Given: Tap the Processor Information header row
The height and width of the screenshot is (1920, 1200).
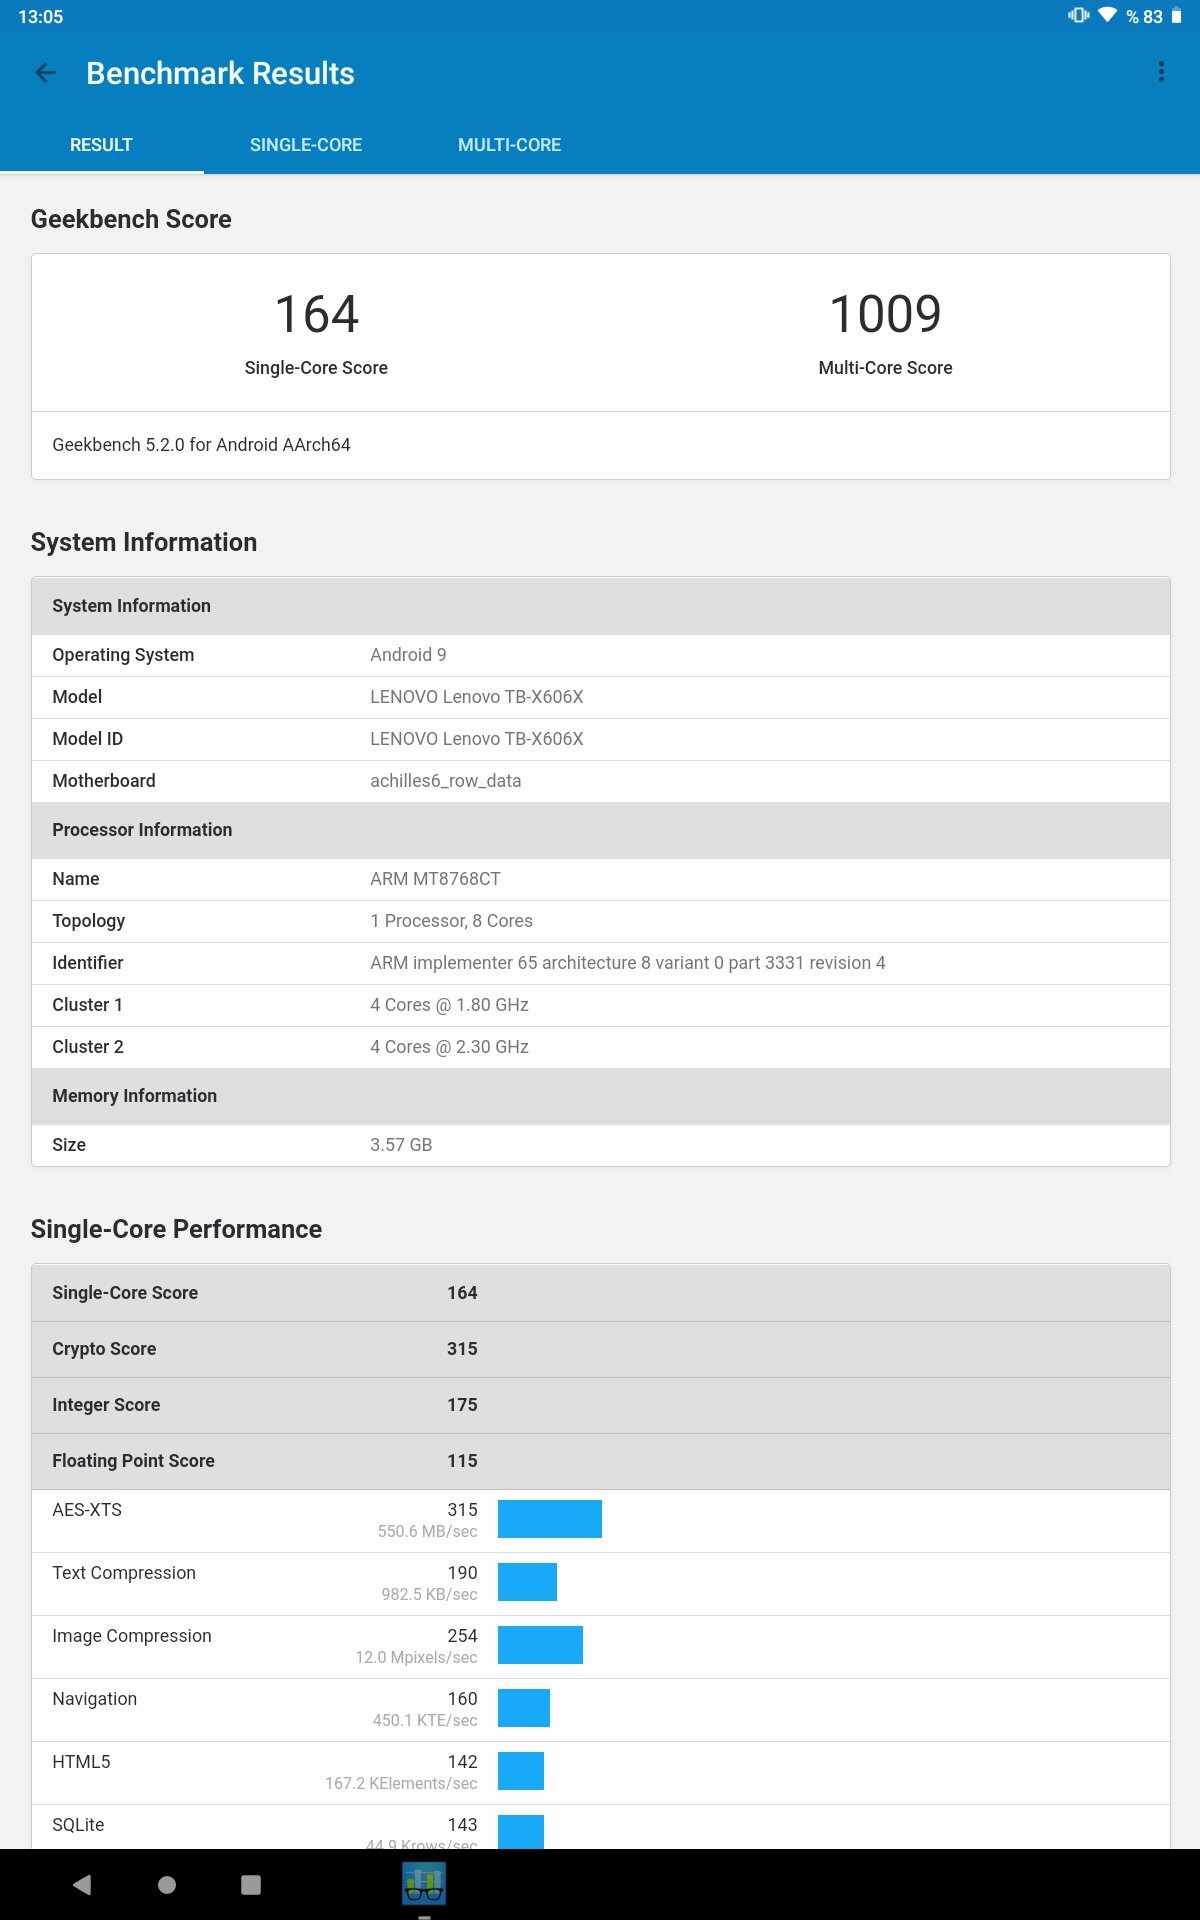Looking at the screenshot, I should [x=600, y=830].
